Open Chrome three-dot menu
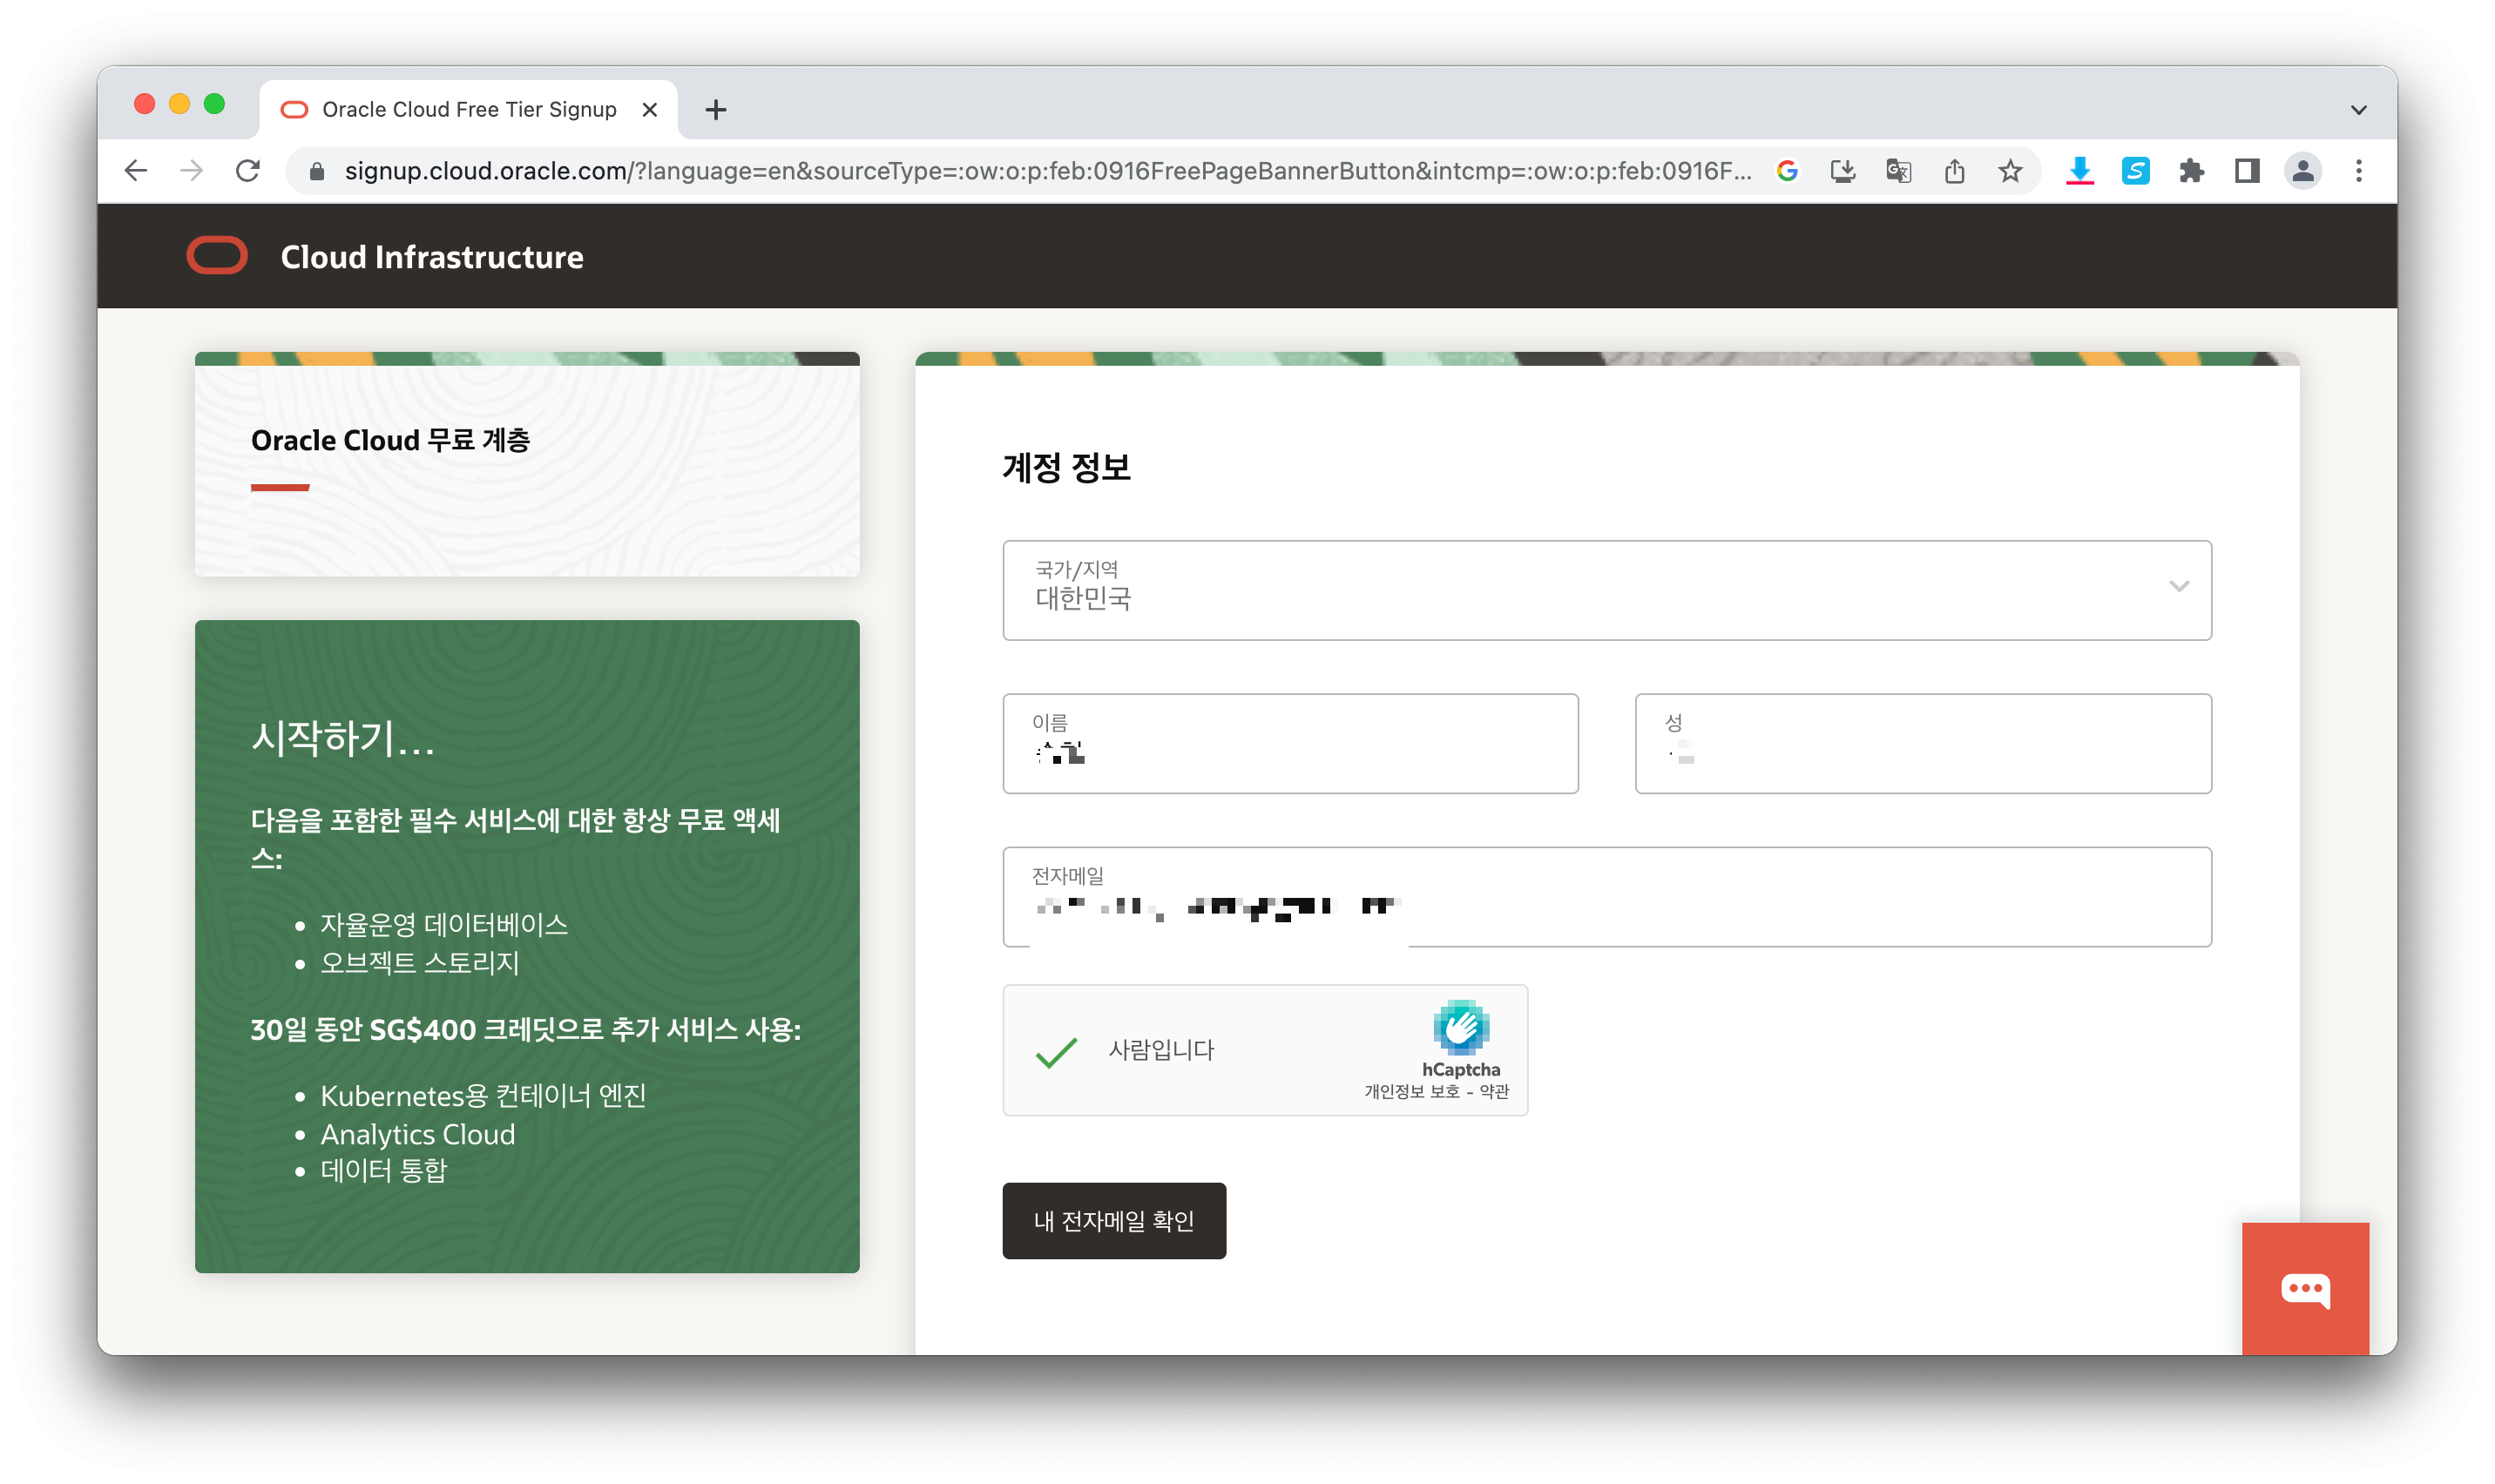The image size is (2495, 1484). pyautogui.click(x=2358, y=171)
